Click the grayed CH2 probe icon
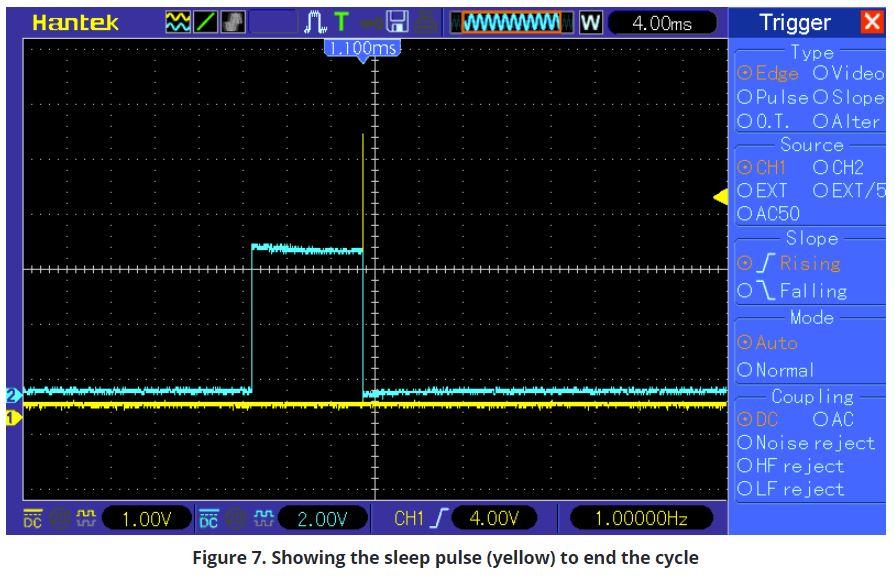894x579 pixels. [x=235, y=519]
